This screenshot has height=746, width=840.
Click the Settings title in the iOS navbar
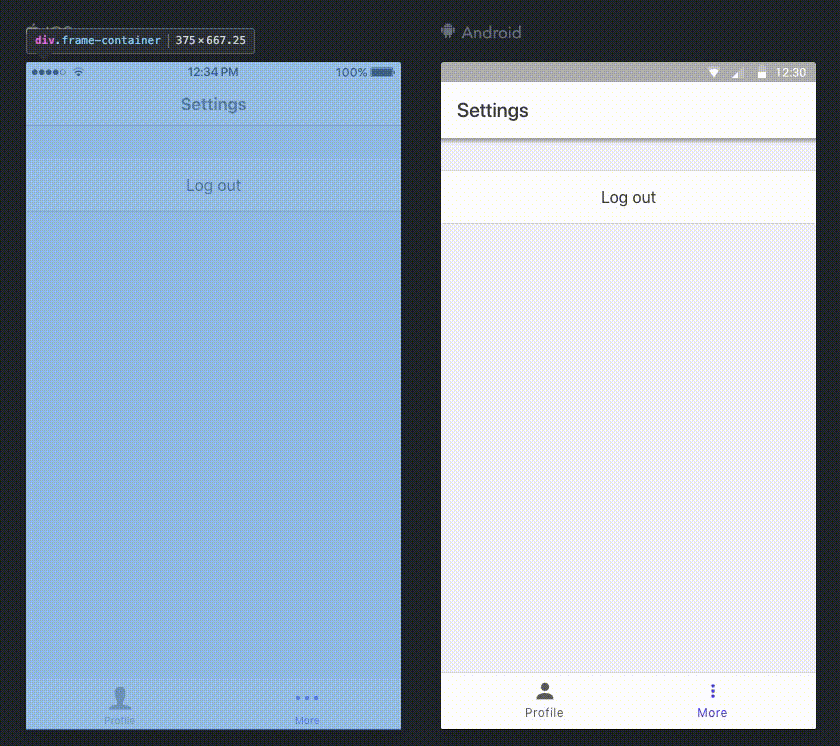tap(213, 104)
